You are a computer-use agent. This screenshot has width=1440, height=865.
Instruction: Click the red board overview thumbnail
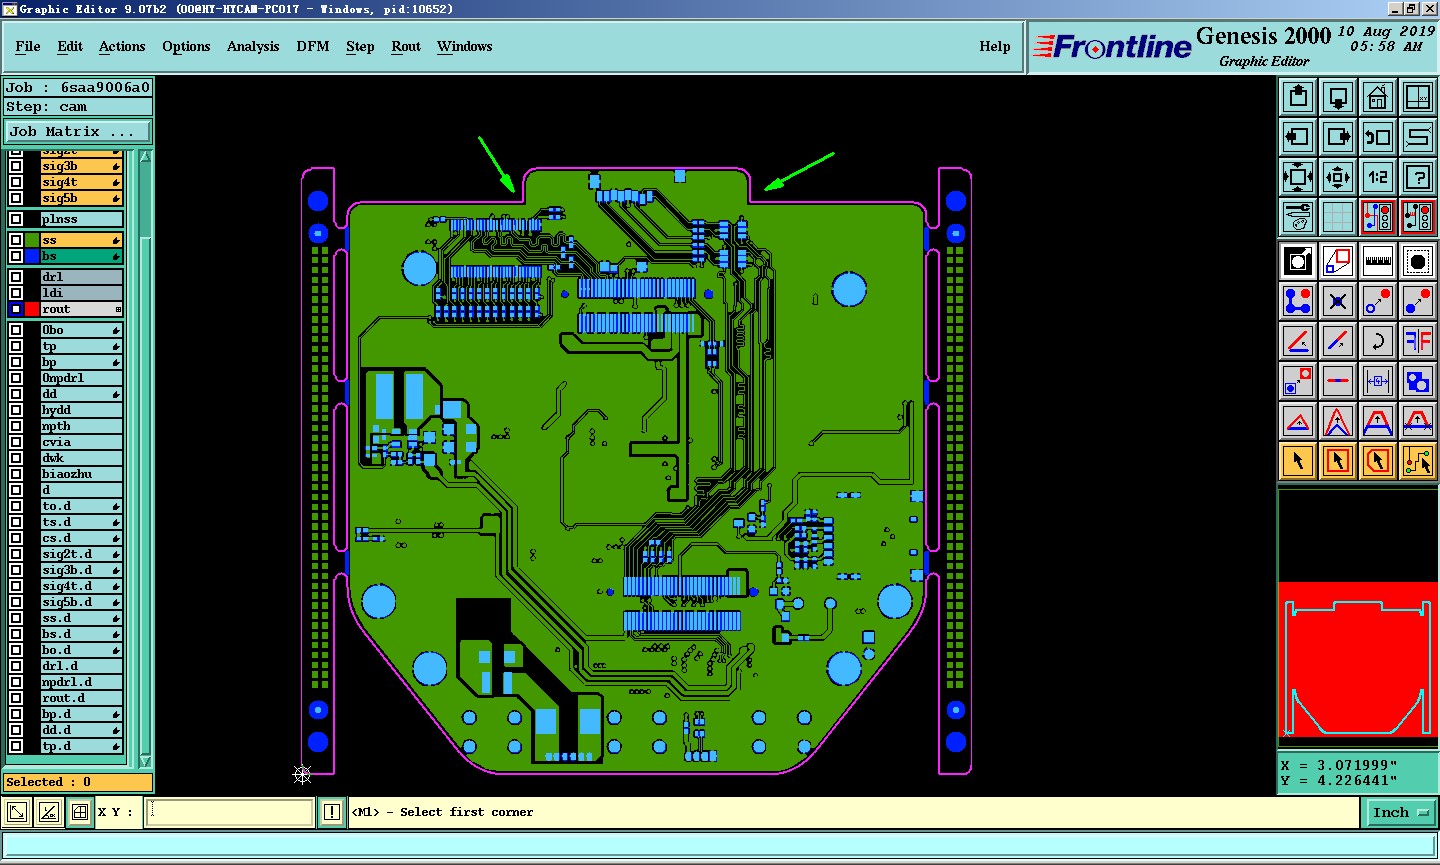tap(1358, 660)
